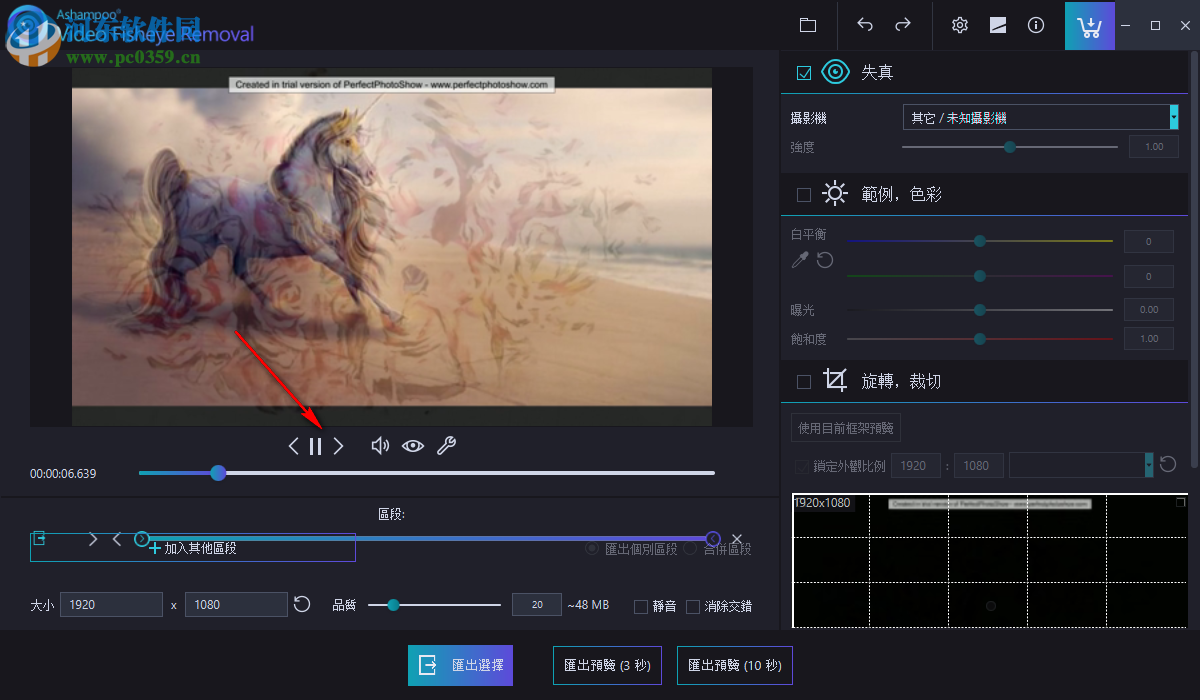Enable the 消除交錯 deinterlace checkbox
The width and height of the screenshot is (1200, 700).
coord(693,605)
